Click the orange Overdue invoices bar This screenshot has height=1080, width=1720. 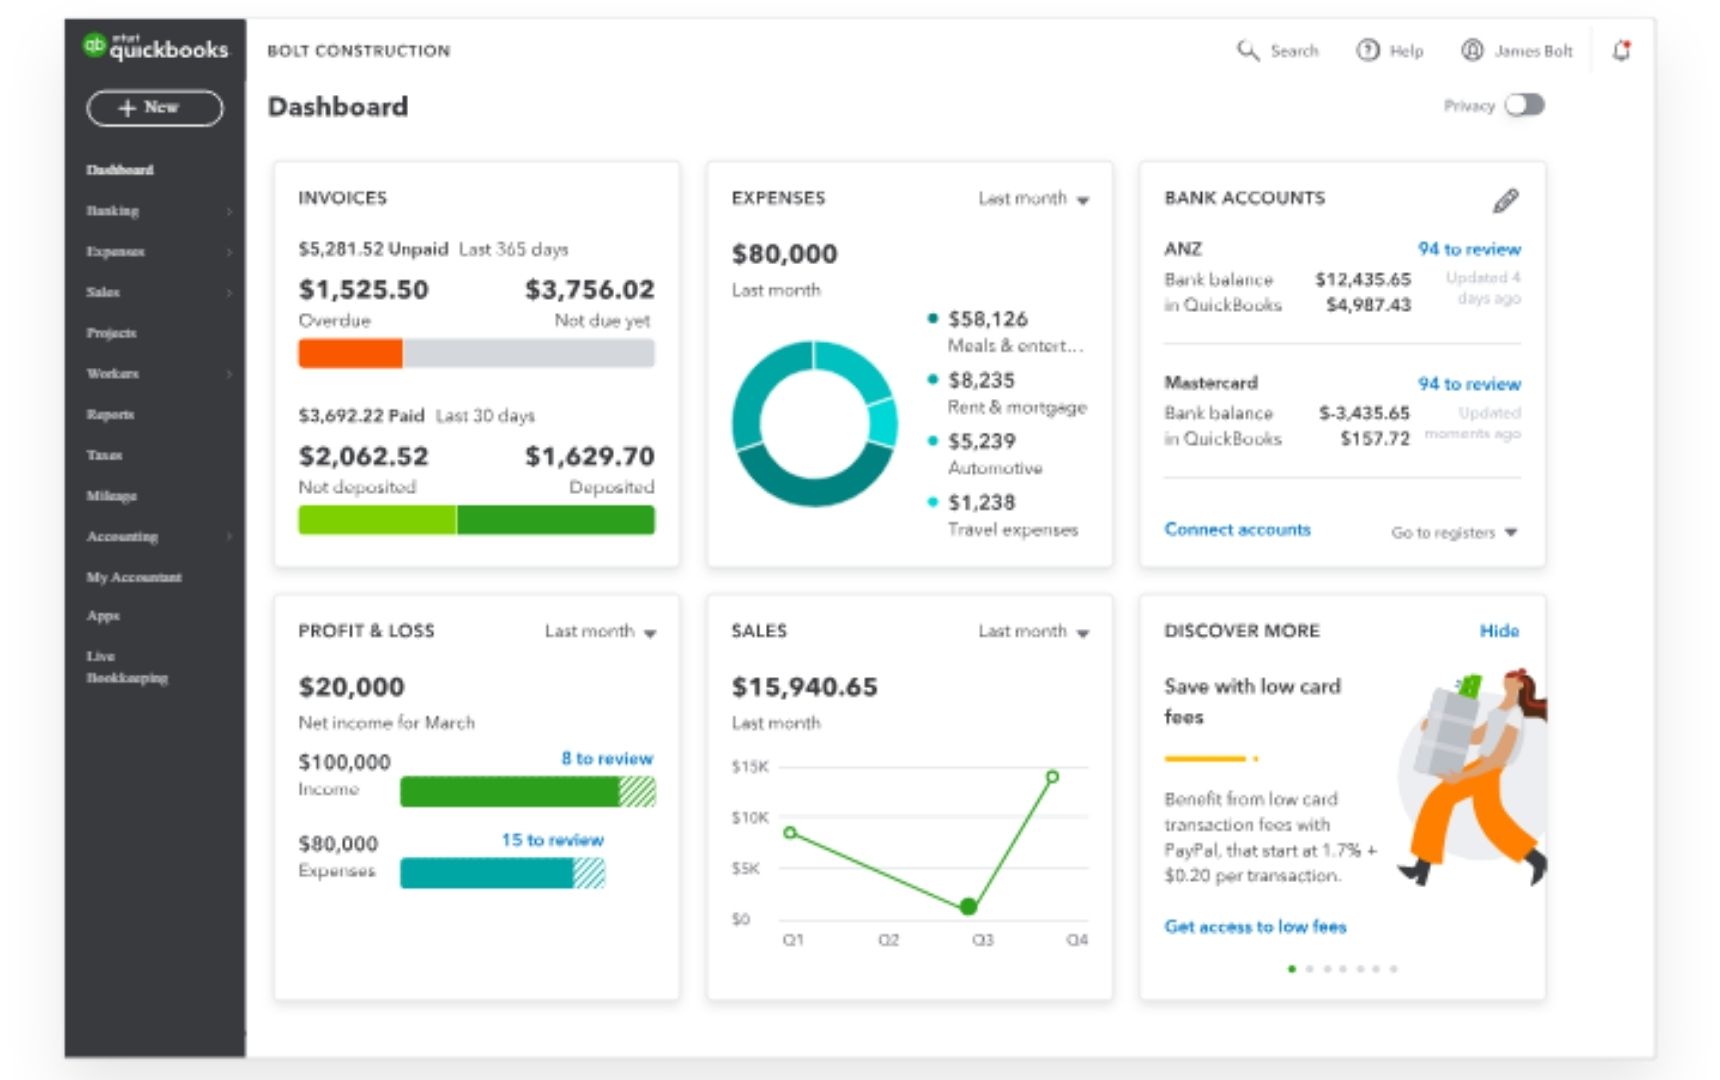click(x=350, y=353)
